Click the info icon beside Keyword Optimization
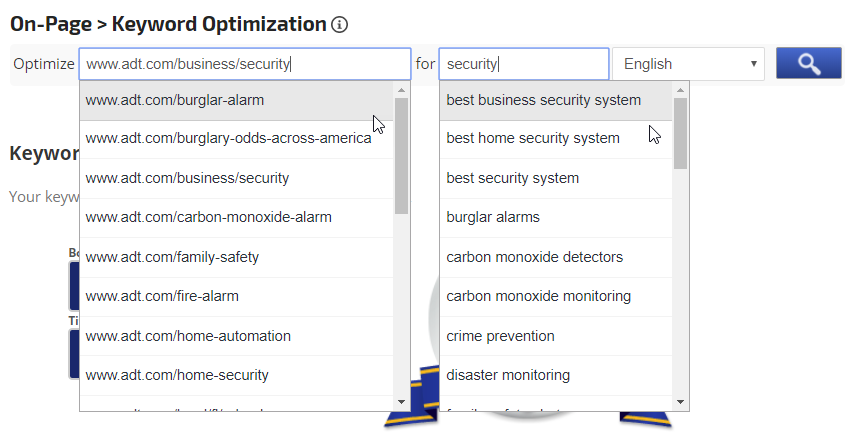 pyautogui.click(x=339, y=24)
